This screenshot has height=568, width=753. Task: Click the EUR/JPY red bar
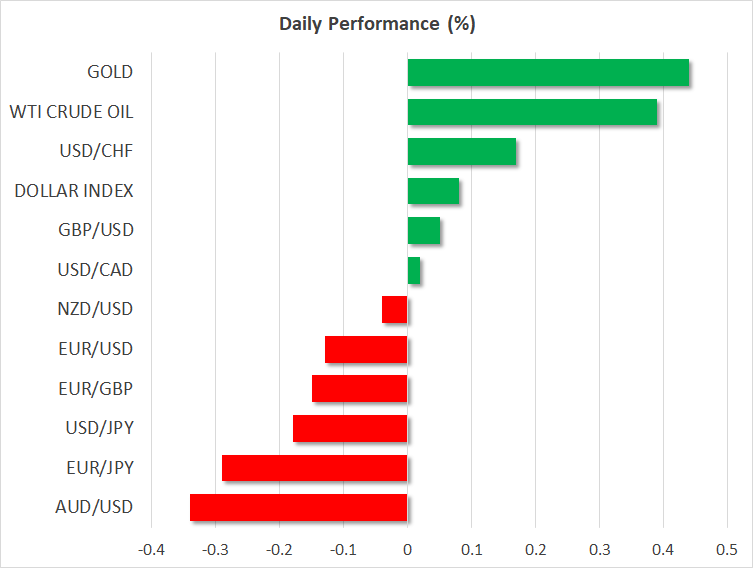click(x=315, y=467)
